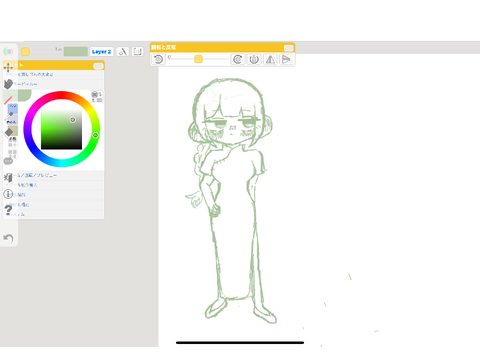Select the hand pan tool
The height and width of the screenshot is (360, 480).
click(8, 84)
